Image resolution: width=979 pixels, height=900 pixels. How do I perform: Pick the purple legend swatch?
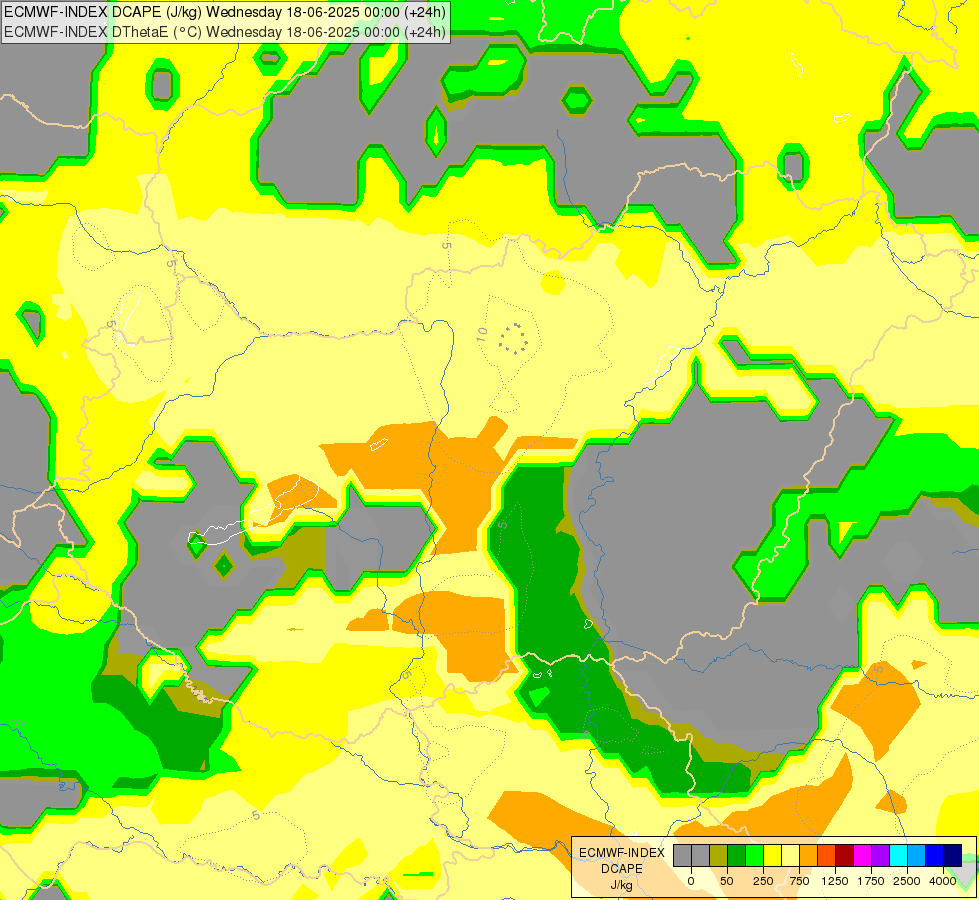[x=880, y=855]
